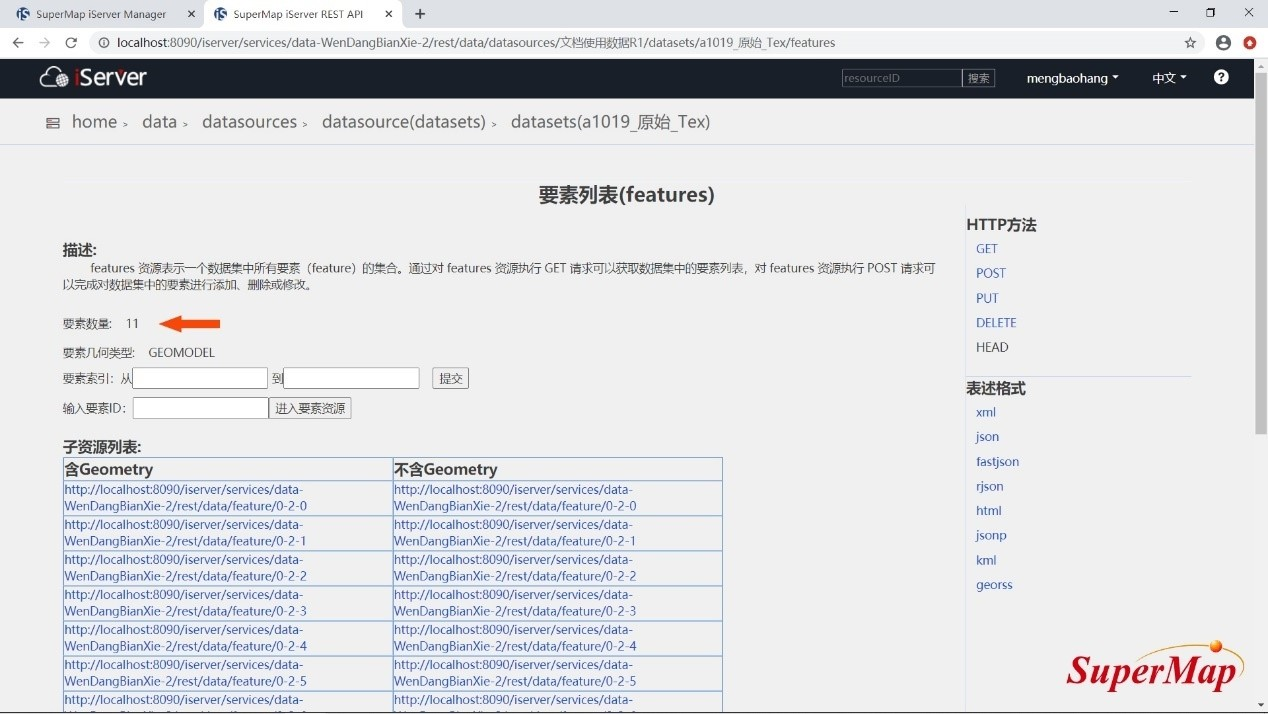Select the POST HTTP method link

[x=990, y=273]
